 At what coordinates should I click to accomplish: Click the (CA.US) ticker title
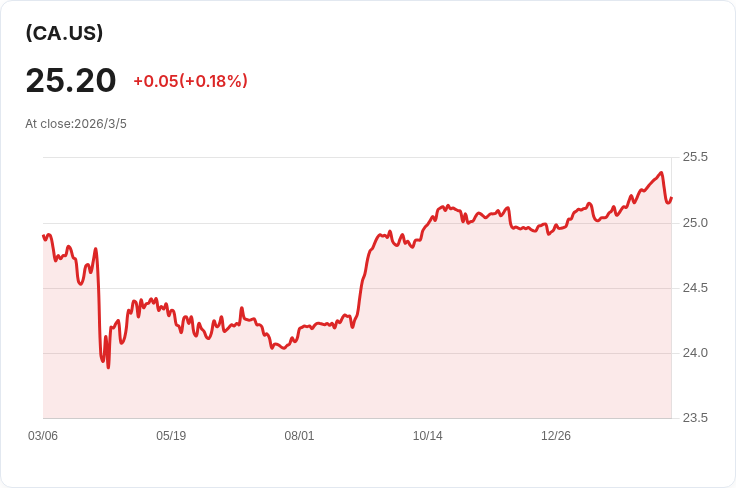tap(64, 33)
